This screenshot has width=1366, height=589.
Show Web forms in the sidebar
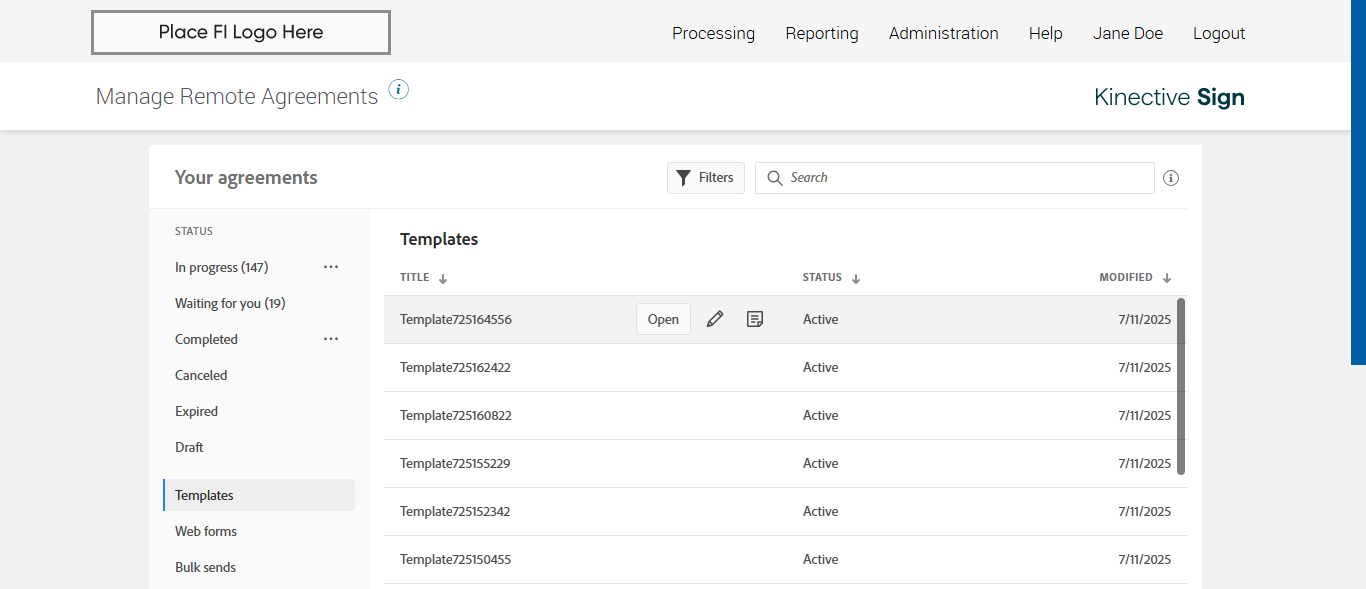click(206, 531)
